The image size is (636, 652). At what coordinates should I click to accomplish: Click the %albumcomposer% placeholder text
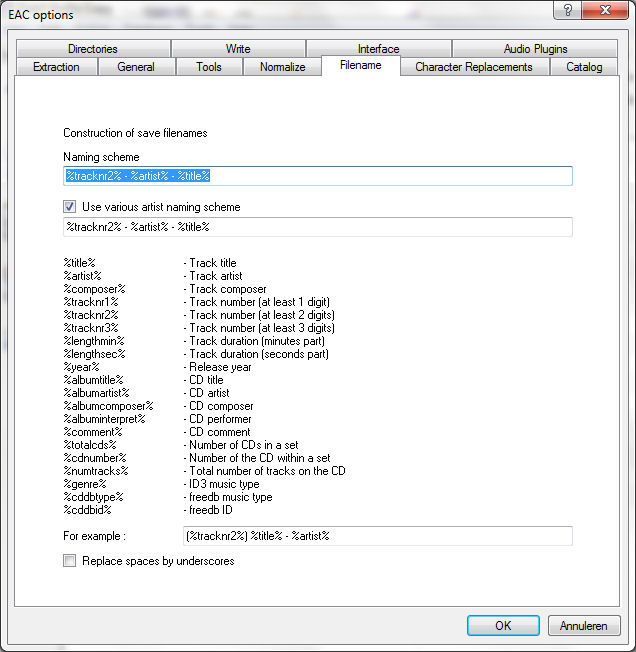coord(108,406)
